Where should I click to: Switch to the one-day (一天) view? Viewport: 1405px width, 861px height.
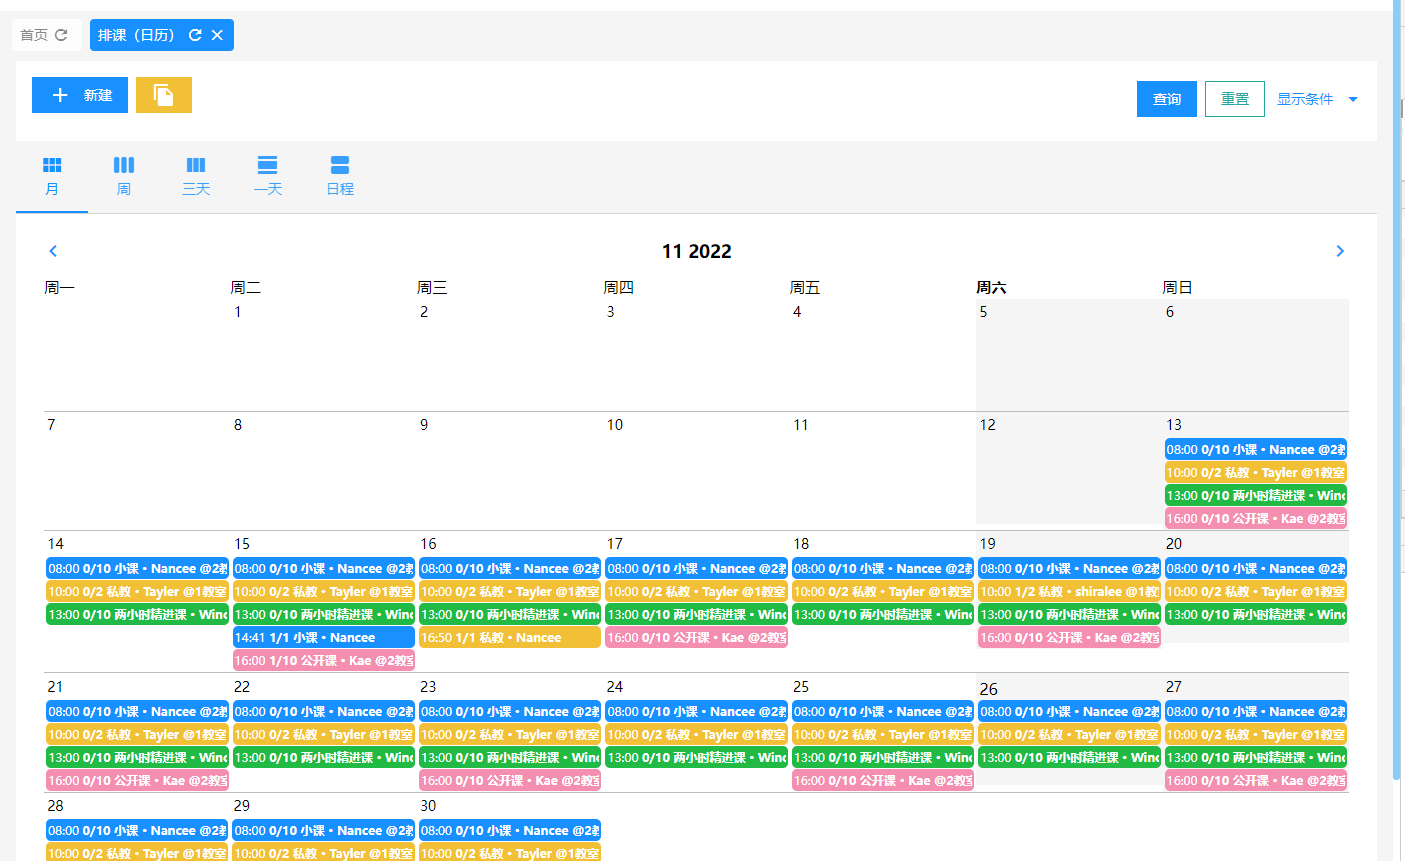point(268,166)
